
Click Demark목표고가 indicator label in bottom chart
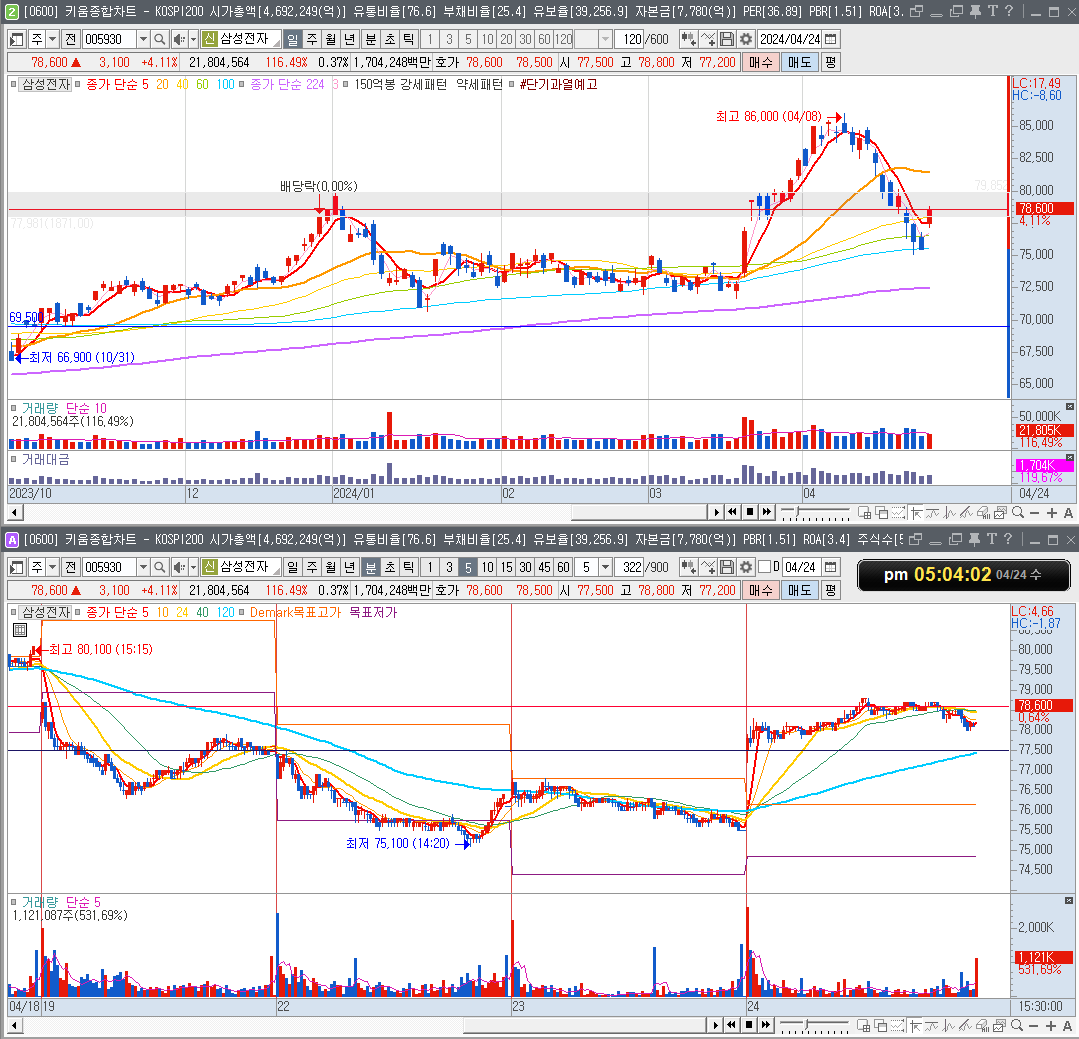click(x=295, y=612)
